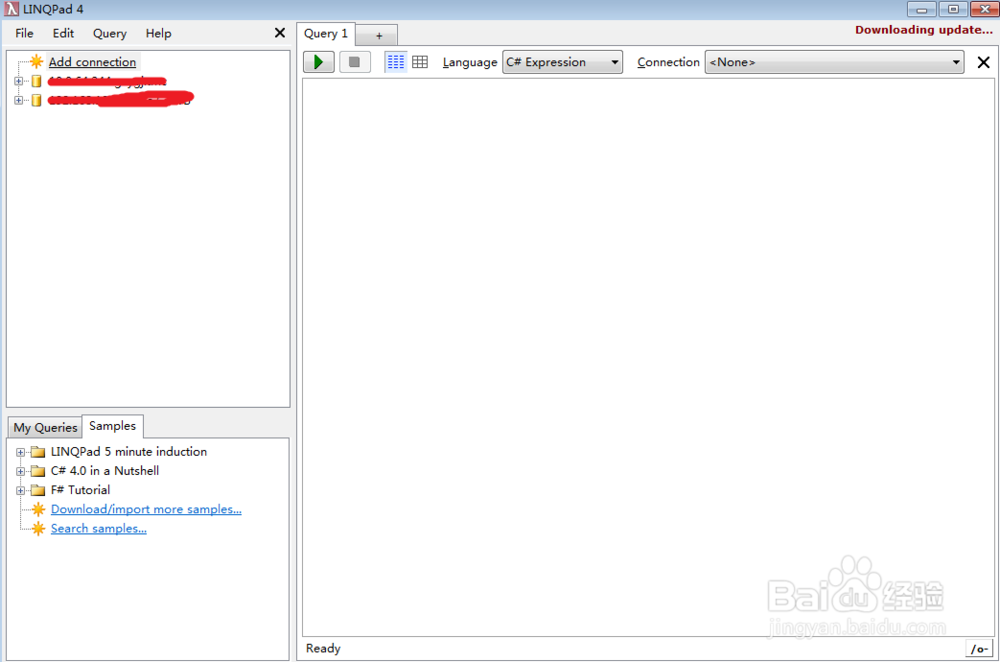This screenshot has width=1000, height=662.
Task: Select the second redacted database connection icon
Action: pyautogui.click(x=36, y=100)
